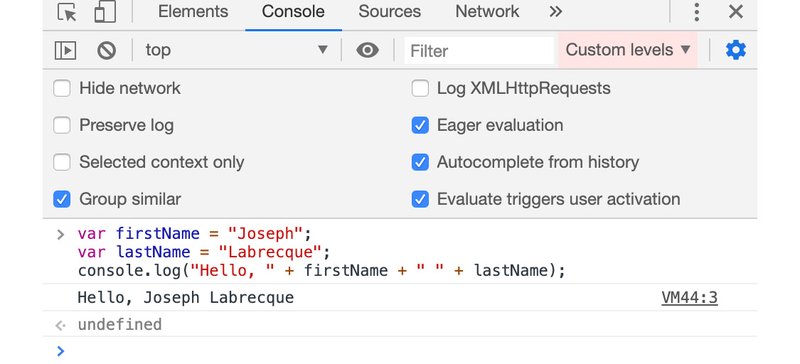Open the more tabs chevron

[556, 12]
